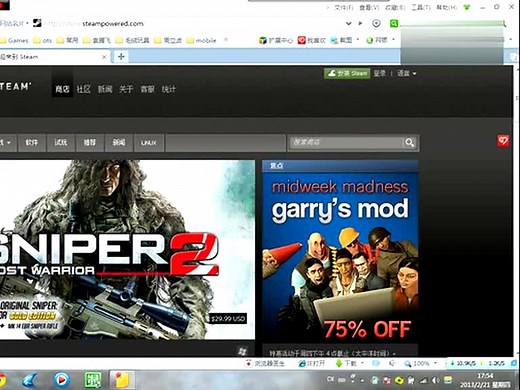Screen dimensions: 520x390
Task: Open the 查看(V) menu
Action: click(x=369, y=7)
